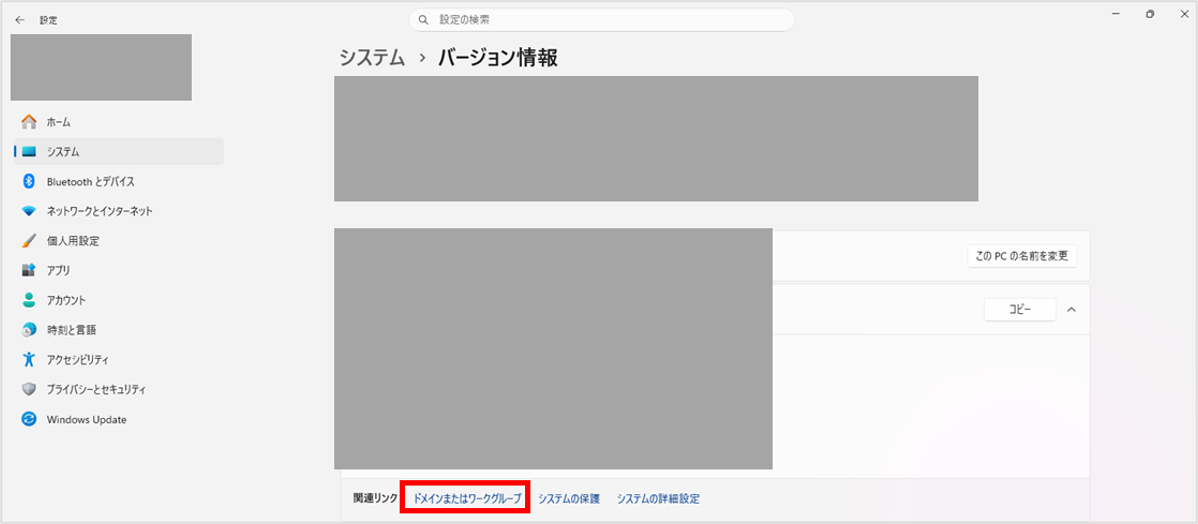Viewport: 1198px width, 524px height.
Task: Click バージョン情報 page heading
Action: pyautogui.click(x=498, y=58)
